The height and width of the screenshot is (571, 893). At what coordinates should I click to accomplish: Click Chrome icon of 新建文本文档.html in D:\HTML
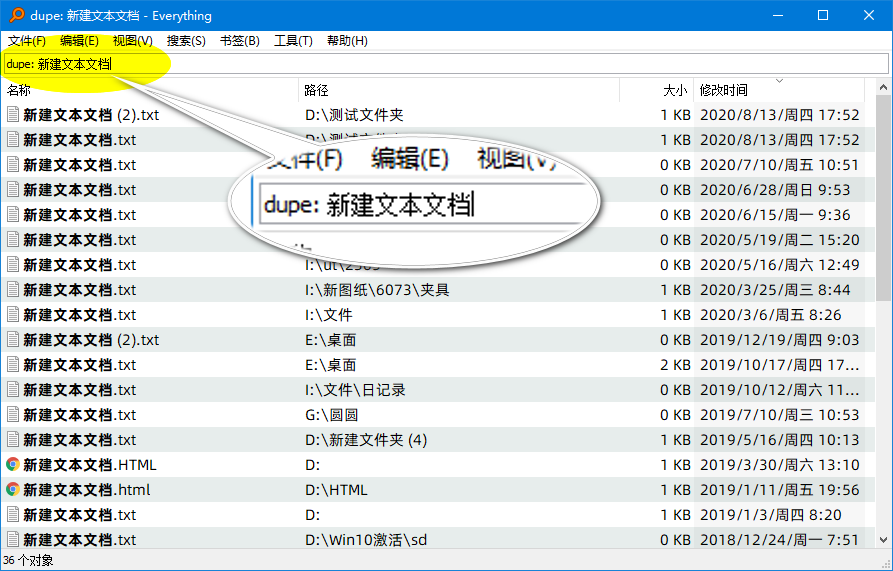(13, 490)
